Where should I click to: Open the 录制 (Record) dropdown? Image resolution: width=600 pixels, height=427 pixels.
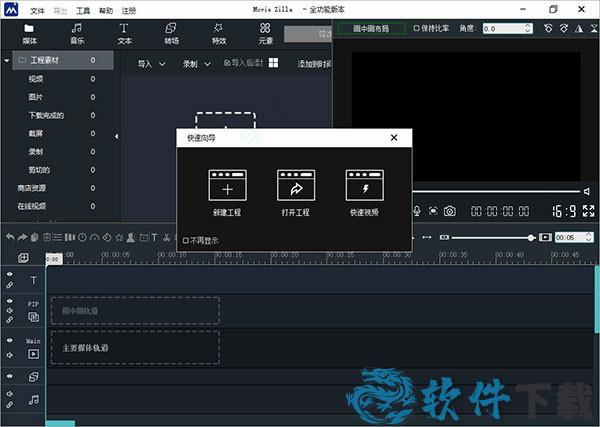[194, 64]
